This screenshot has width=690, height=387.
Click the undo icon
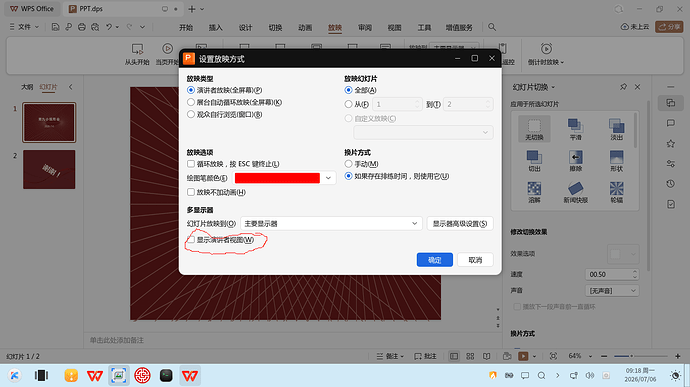point(109,27)
